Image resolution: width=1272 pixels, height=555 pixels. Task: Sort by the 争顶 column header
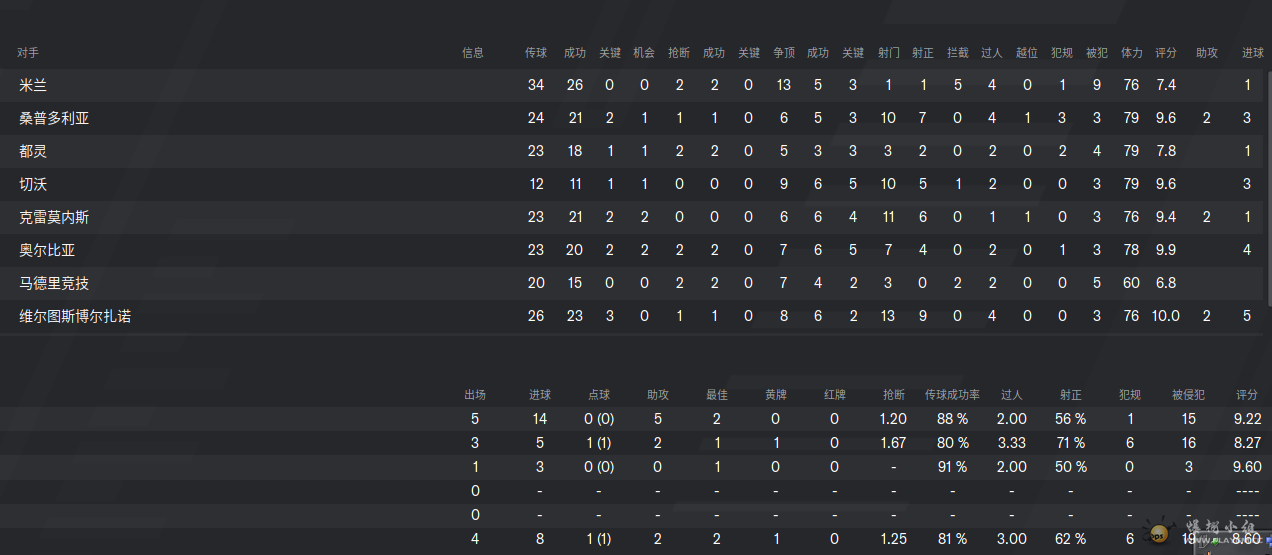coord(784,53)
